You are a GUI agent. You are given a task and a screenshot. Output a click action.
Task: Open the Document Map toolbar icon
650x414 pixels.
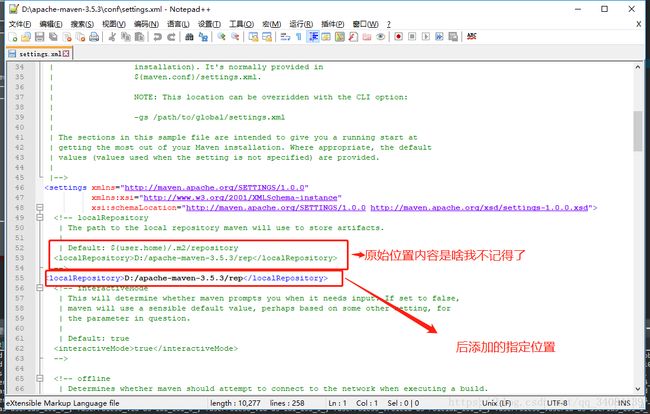click(340, 37)
